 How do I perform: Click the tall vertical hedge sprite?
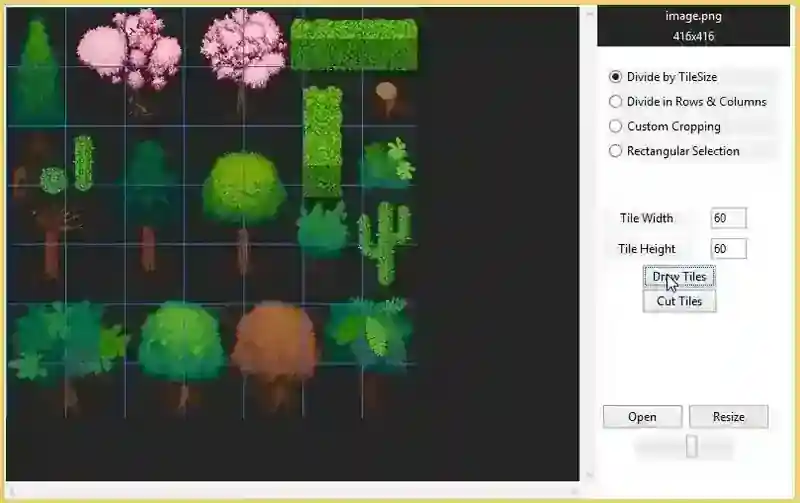tap(322, 142)
